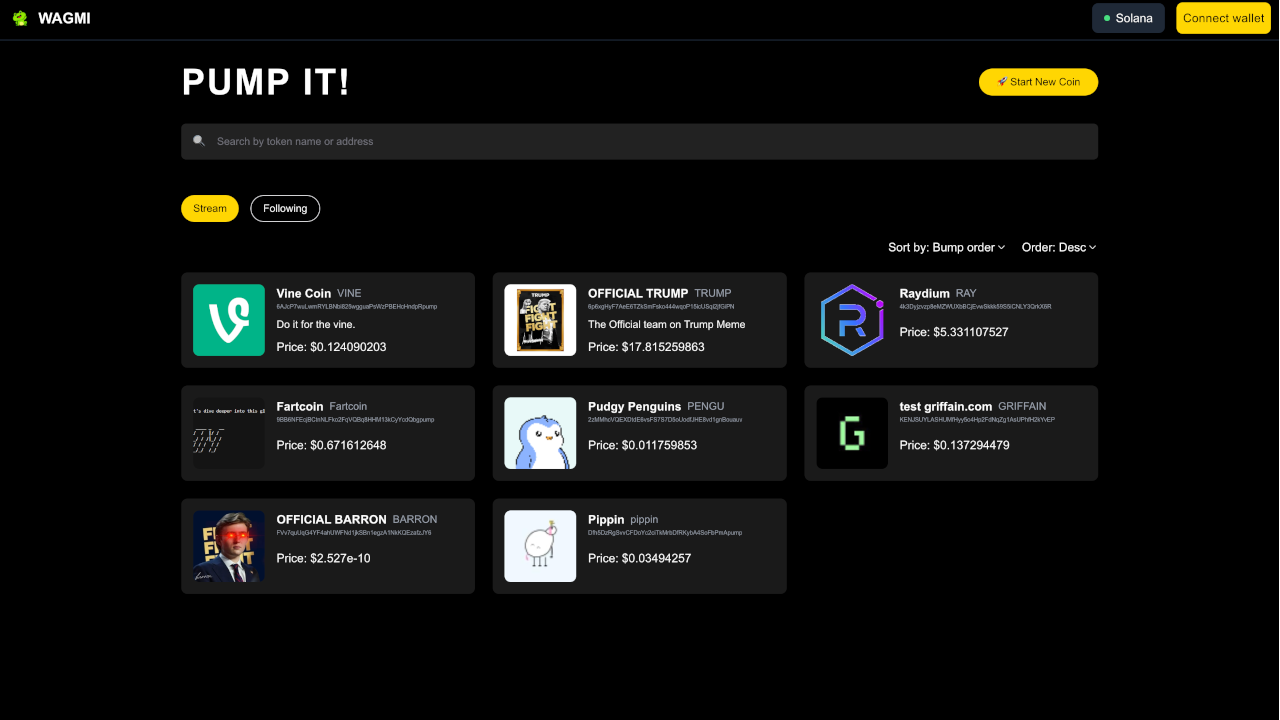The image size is (1280, 720).
Task: Click the green GRIFFAIN G logo
Action: tap(852, 433)
